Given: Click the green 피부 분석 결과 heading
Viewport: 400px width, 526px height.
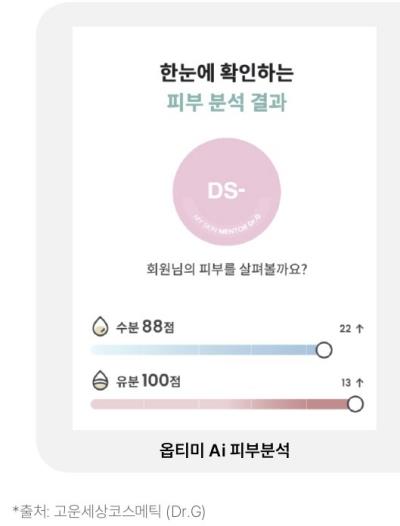Looking at the screenshot, I should [x=227, y=102].
